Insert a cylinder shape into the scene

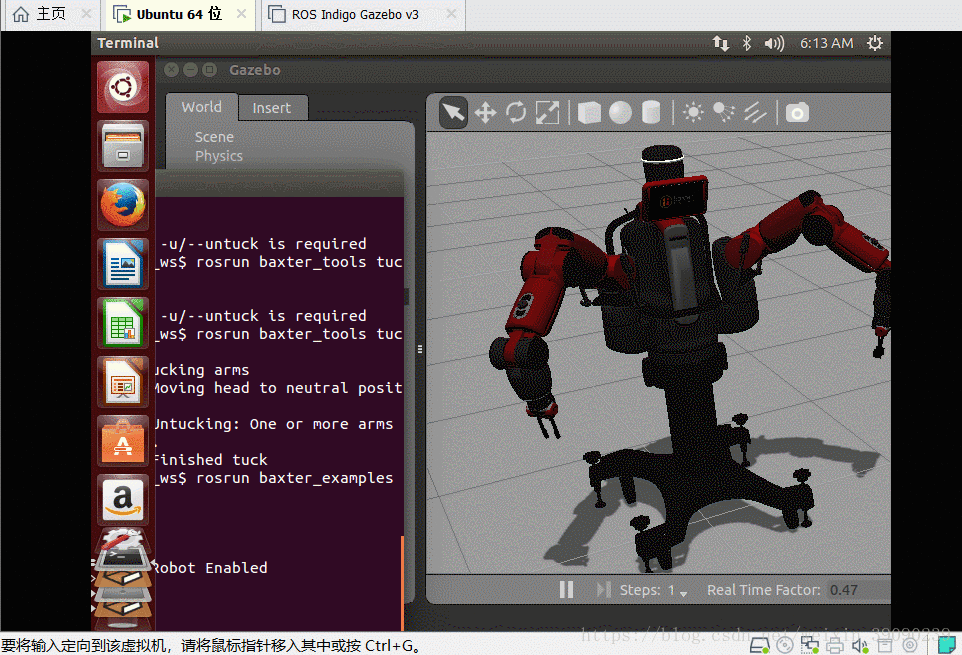click(x=651, y=112)
